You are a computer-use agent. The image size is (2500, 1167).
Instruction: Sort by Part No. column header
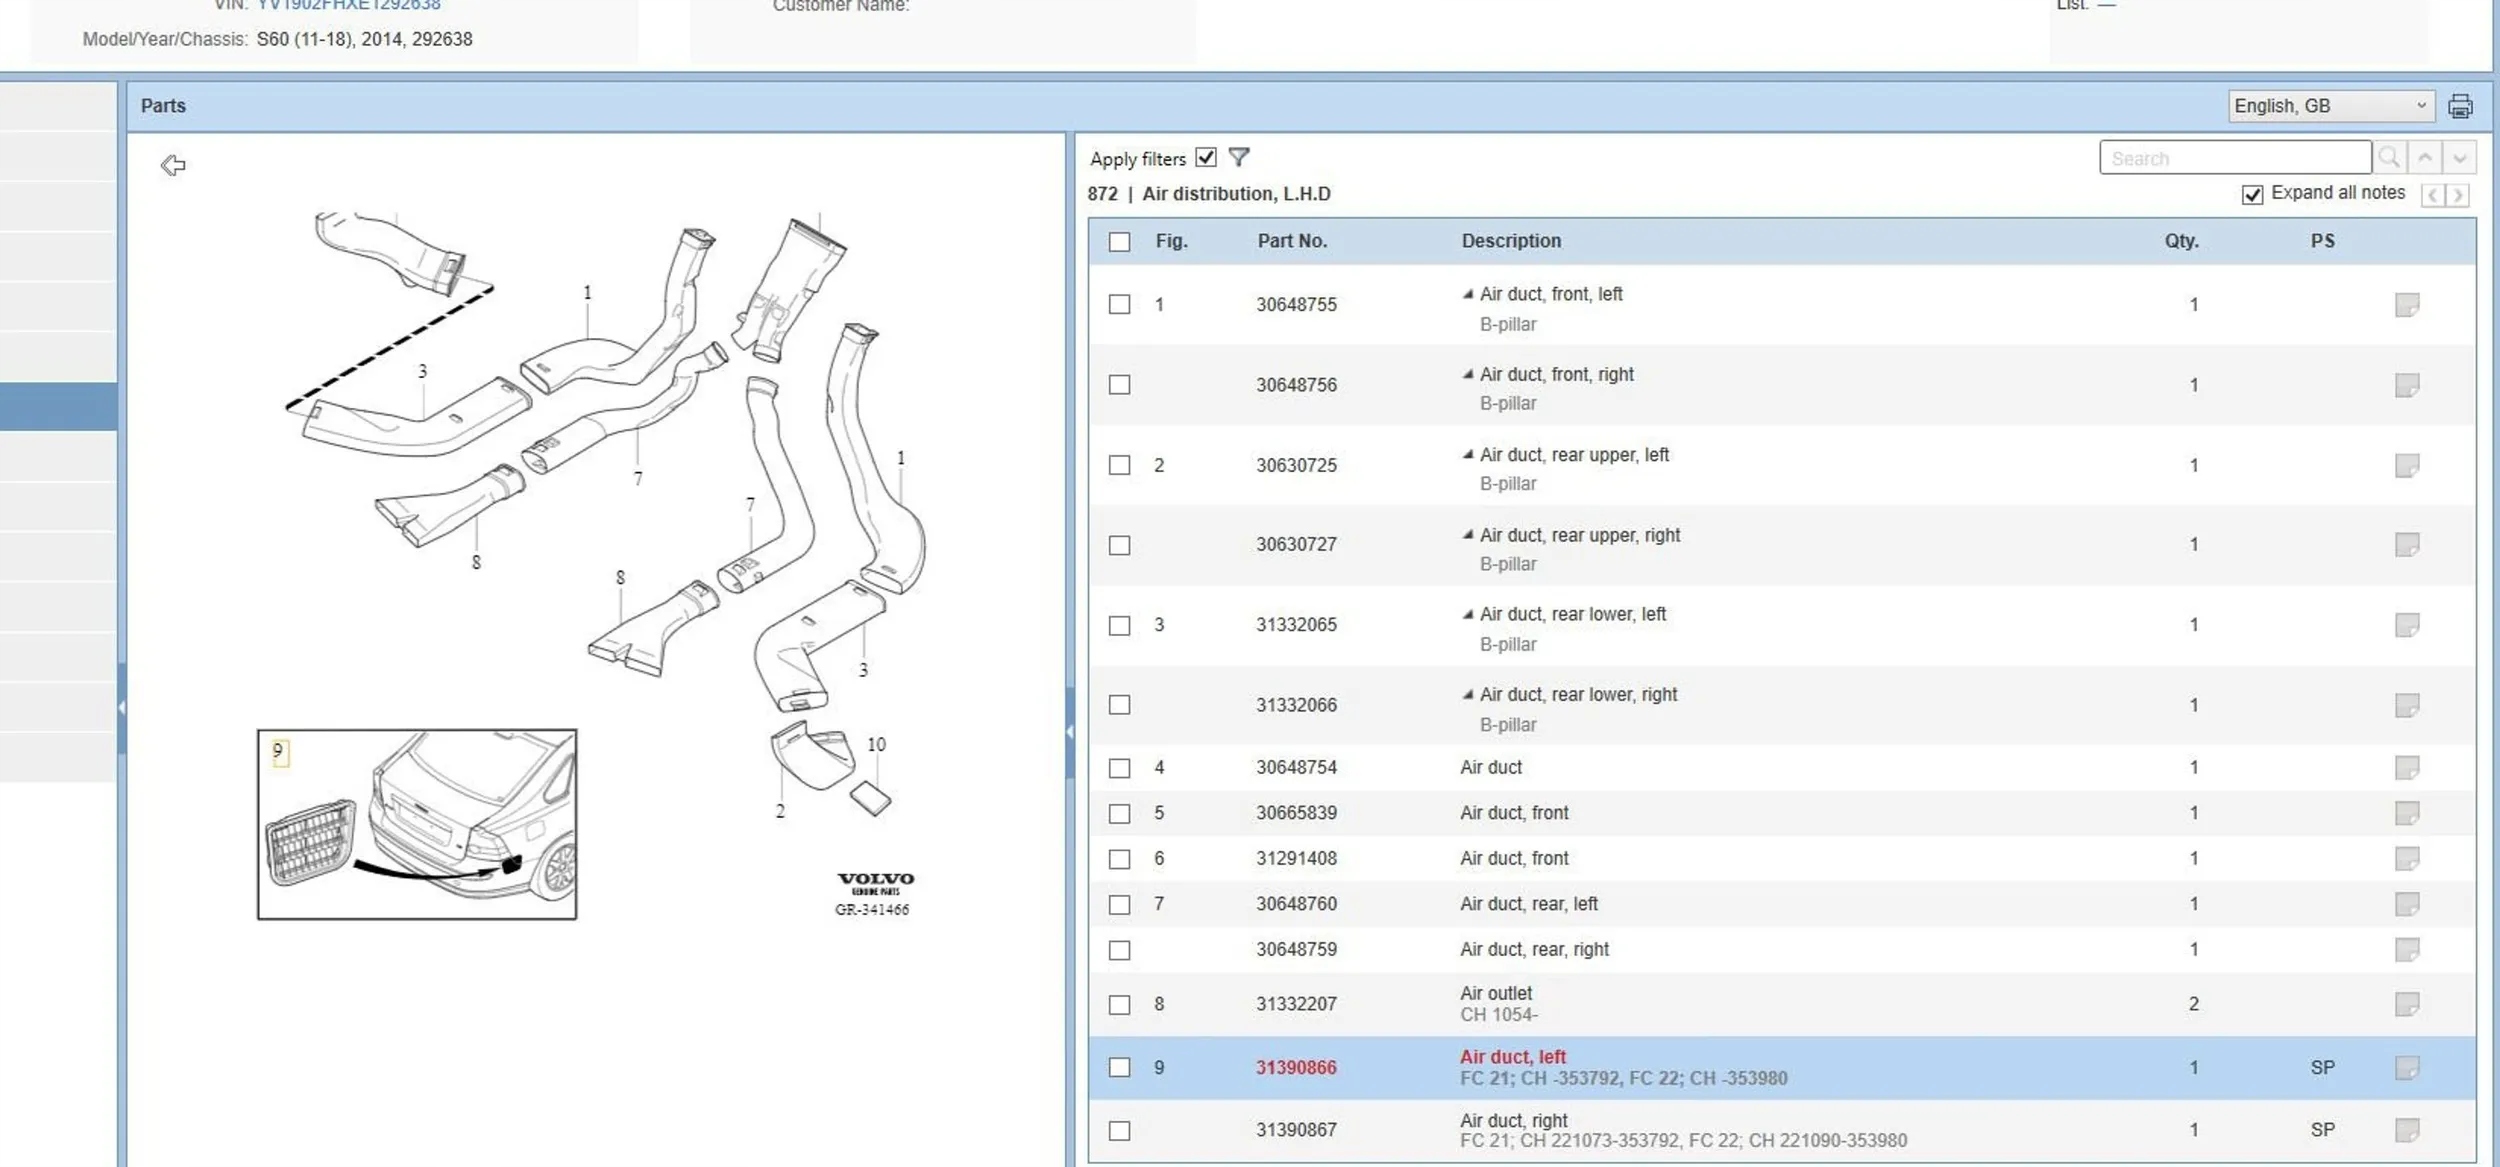1291,241
